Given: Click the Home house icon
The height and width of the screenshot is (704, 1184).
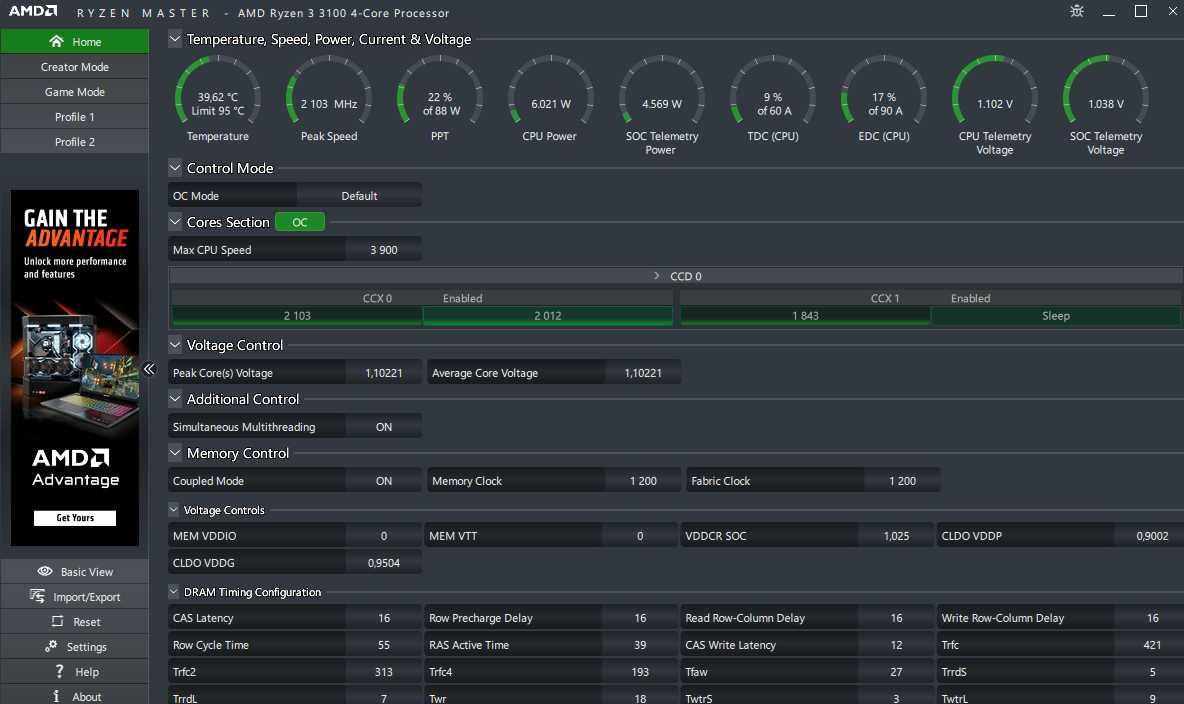Looking at the screenshot, I should 56,41.
